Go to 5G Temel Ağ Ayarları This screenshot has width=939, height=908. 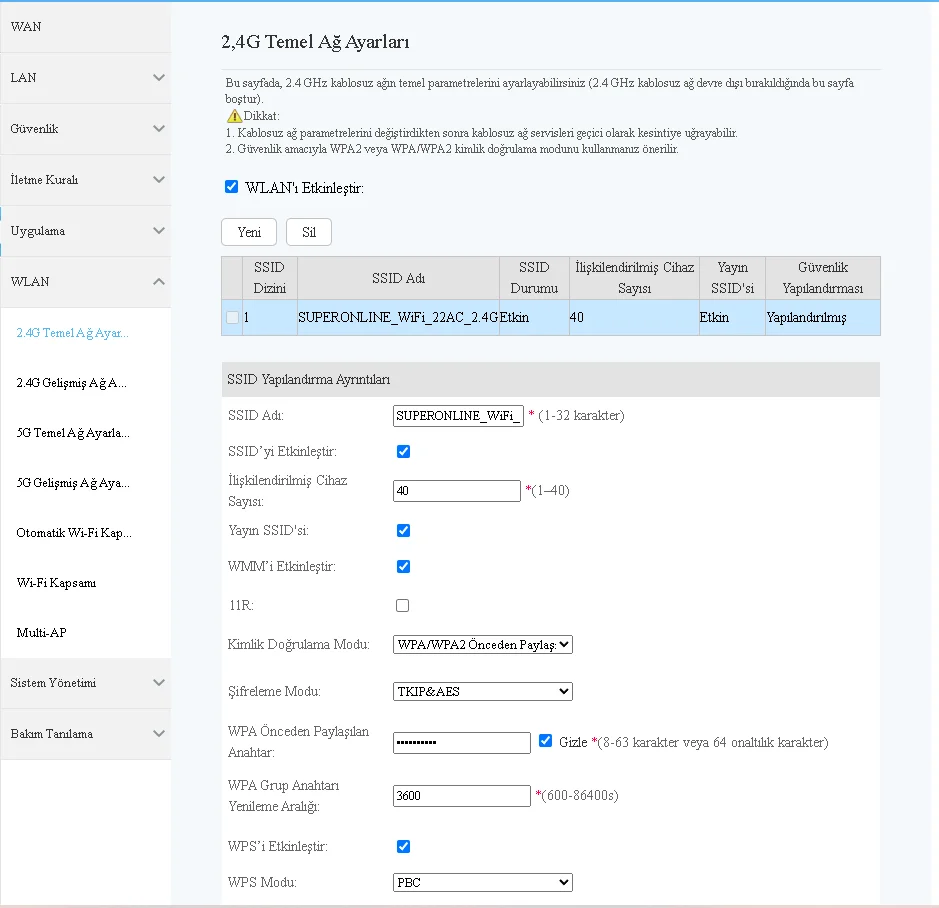(73, 433)
